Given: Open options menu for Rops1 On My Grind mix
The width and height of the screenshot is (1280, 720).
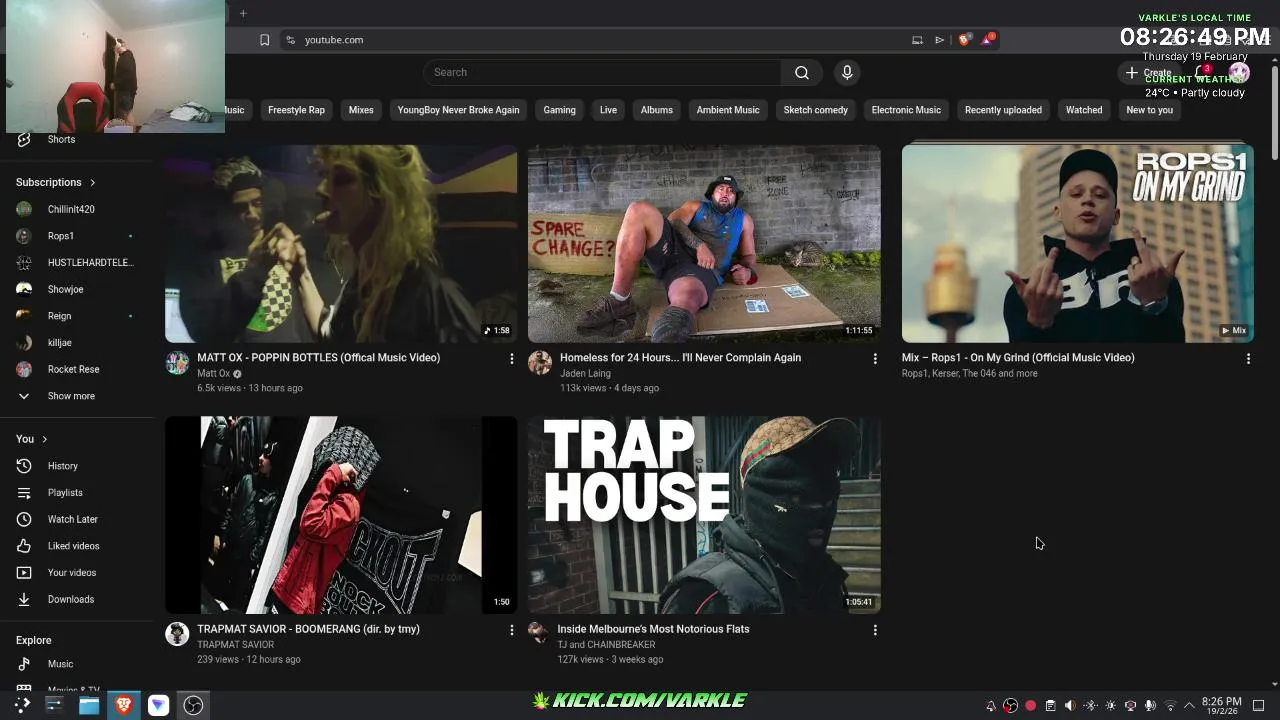Looking at the screenshot, I should (1248, 358).
